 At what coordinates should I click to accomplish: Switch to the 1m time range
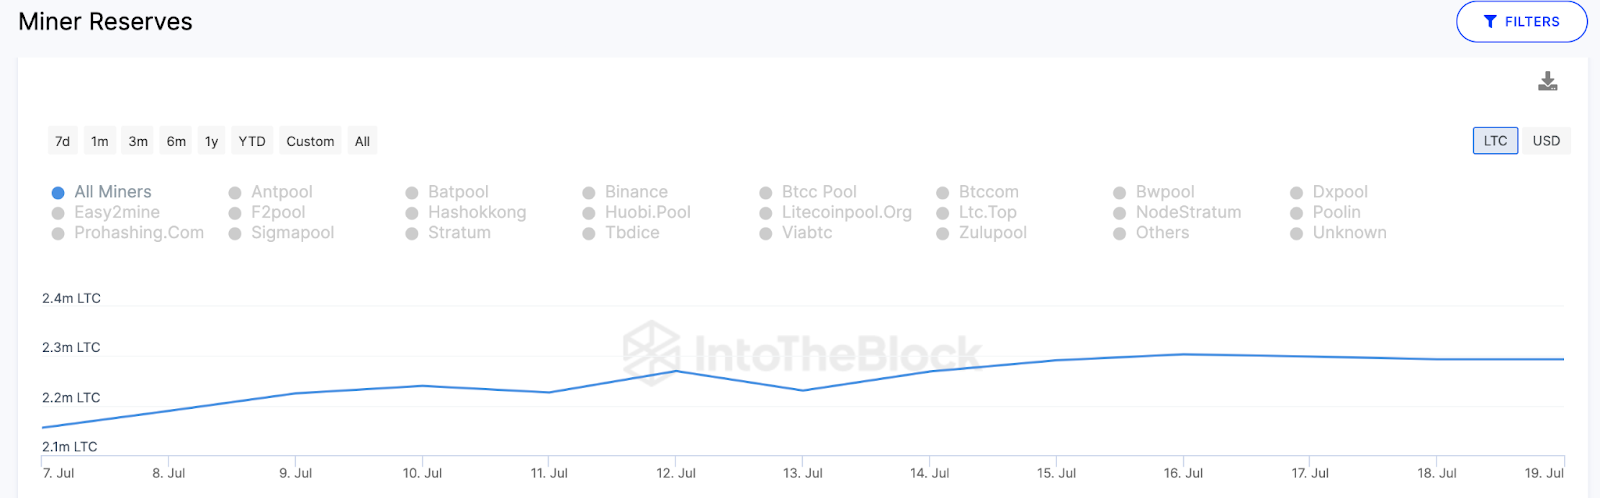pos(100,141)
